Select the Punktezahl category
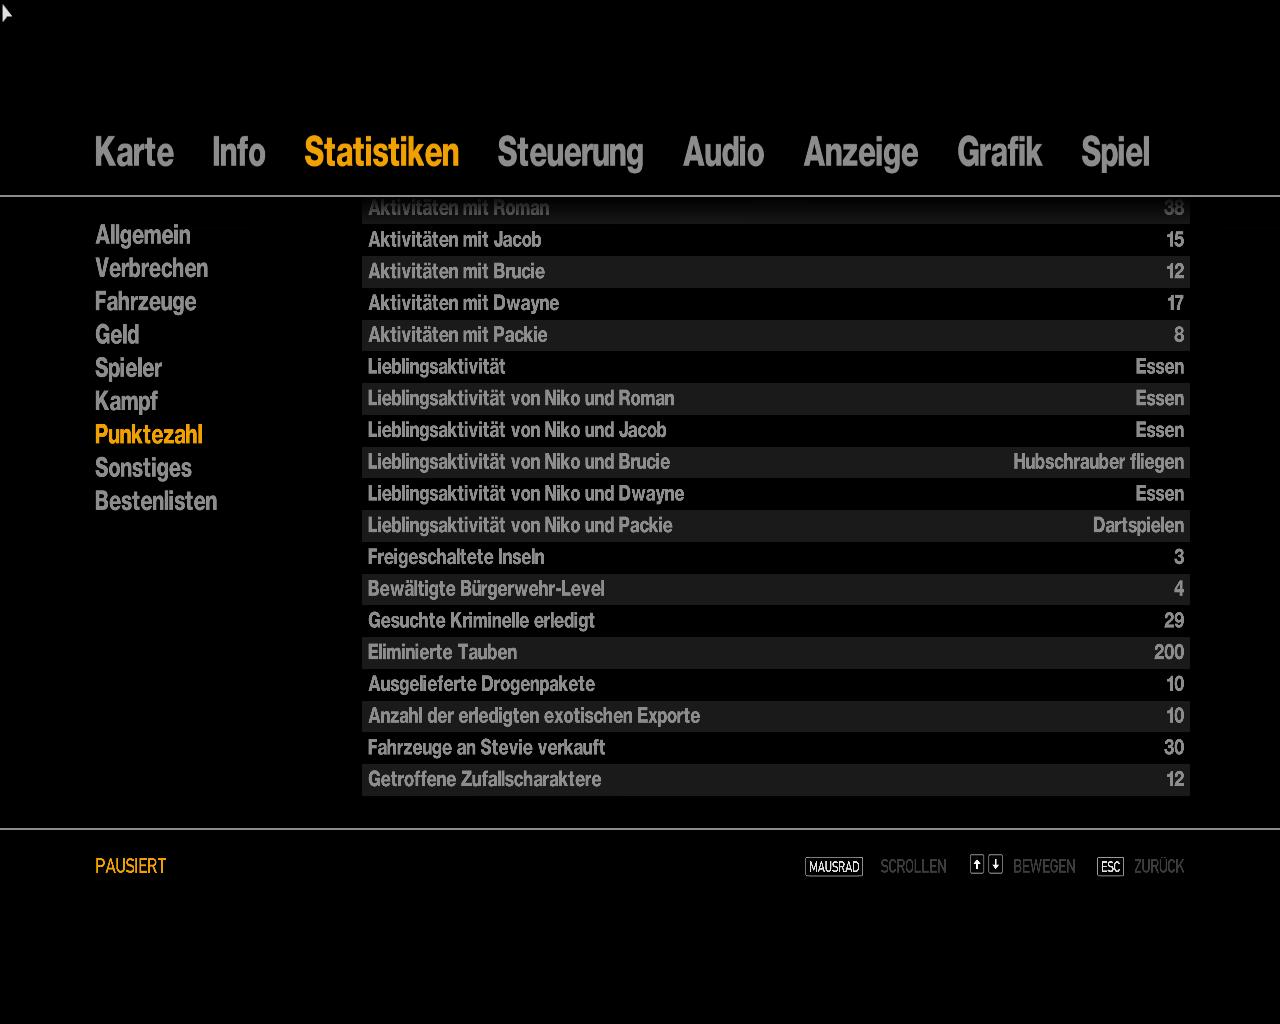Viewport: 1280px width, 1024px height. click(148, 434)
